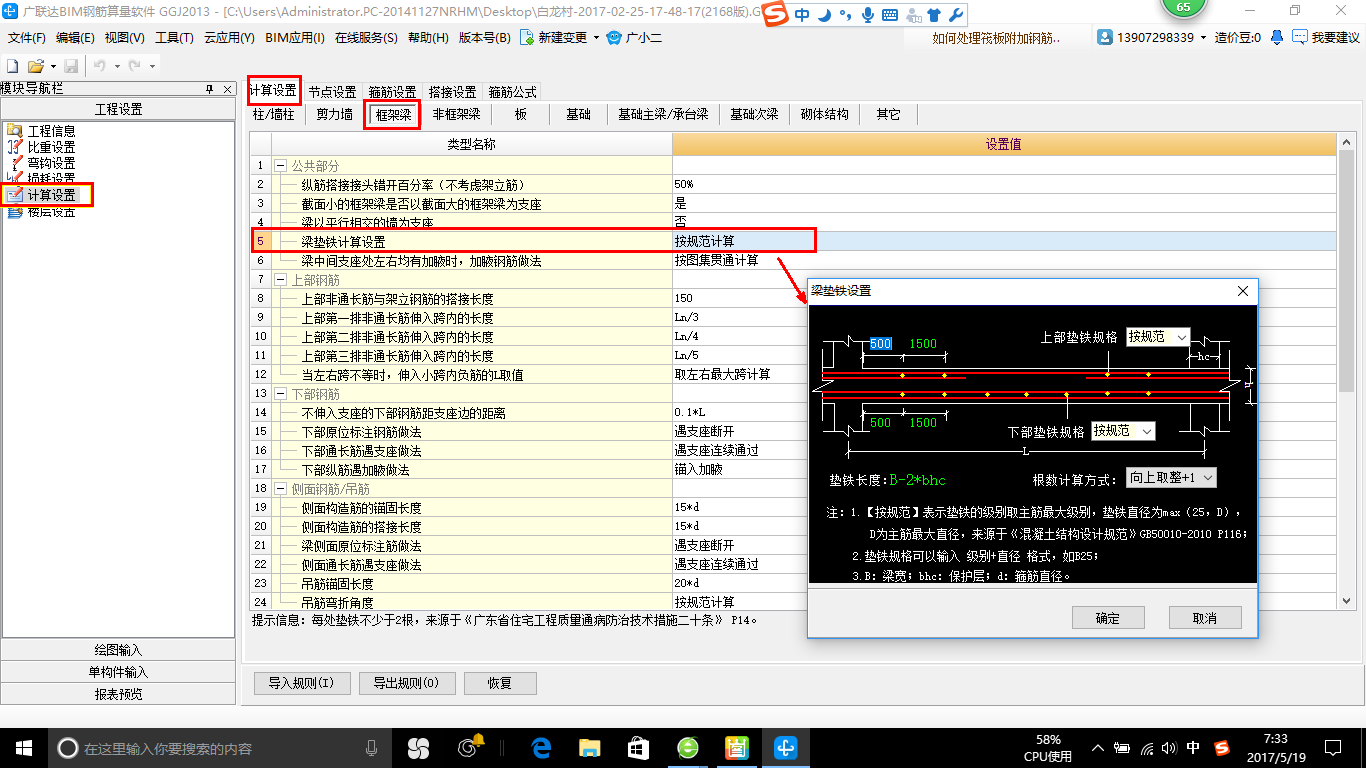Click the 导入规则(I) button
This screenshot has width=1366, height=768.
click(302, 684)
